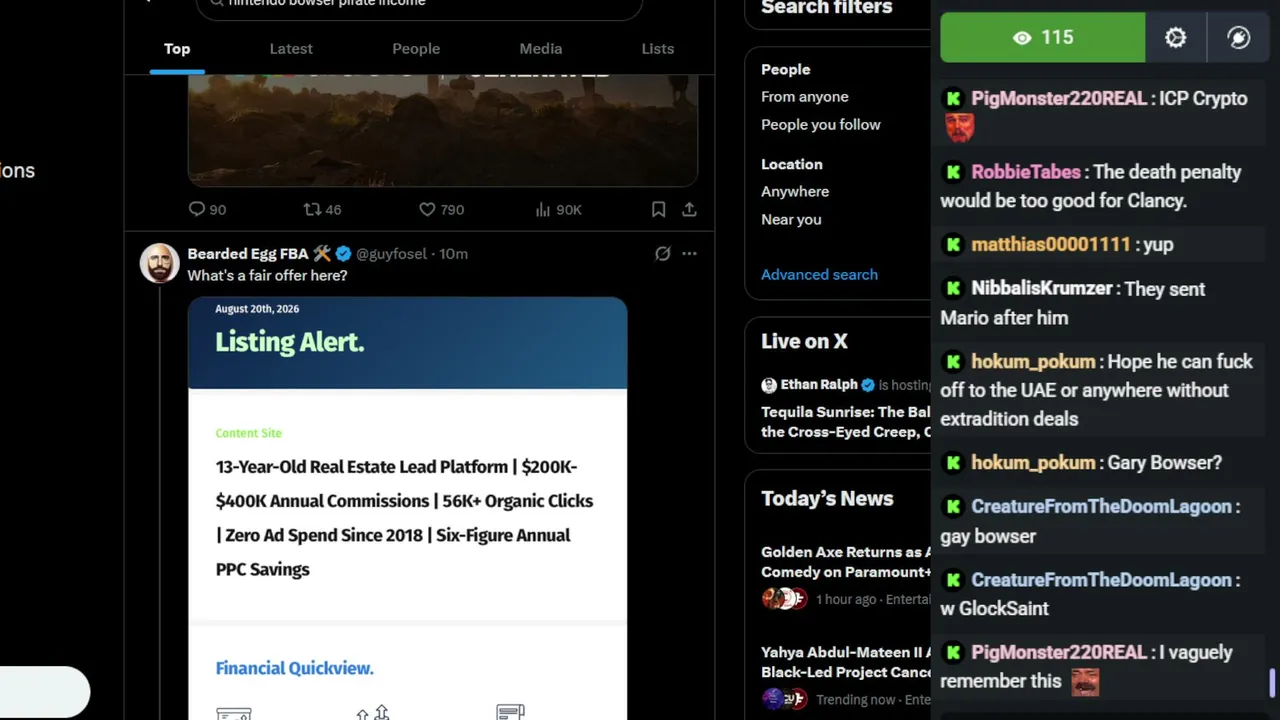
Task: Click the plug connection icon in chat header
Action: pyautogui.click(x=1238, y=38)
